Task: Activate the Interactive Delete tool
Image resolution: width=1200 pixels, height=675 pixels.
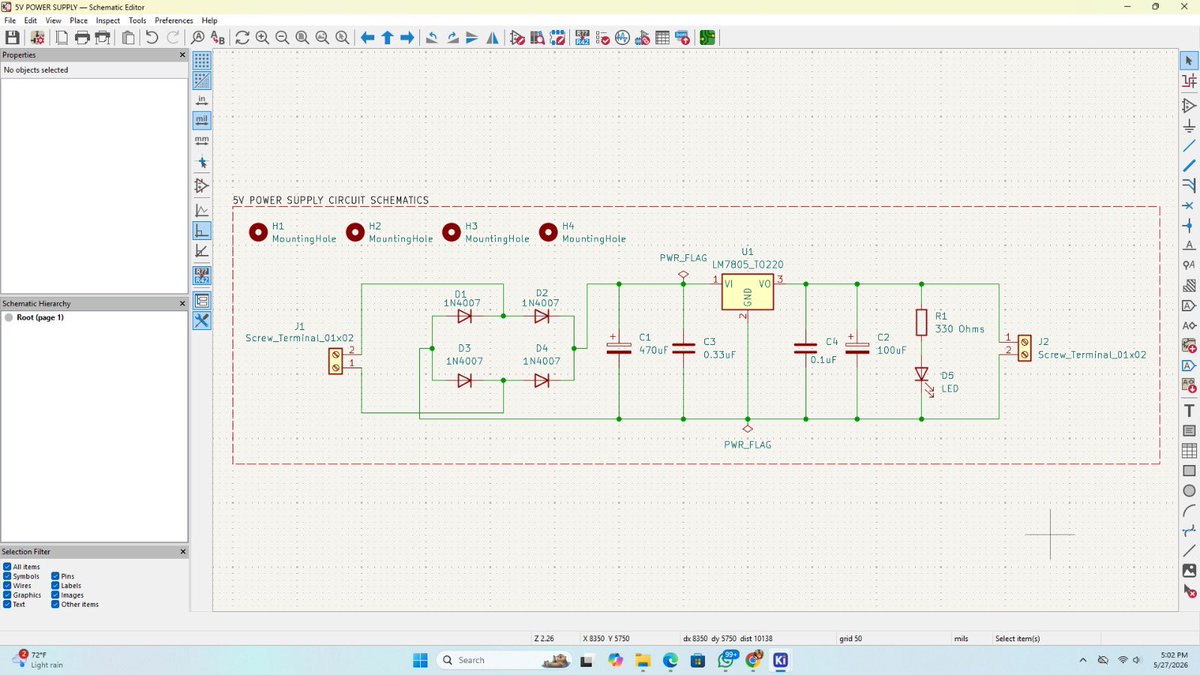Action: tap(1189, 591)
